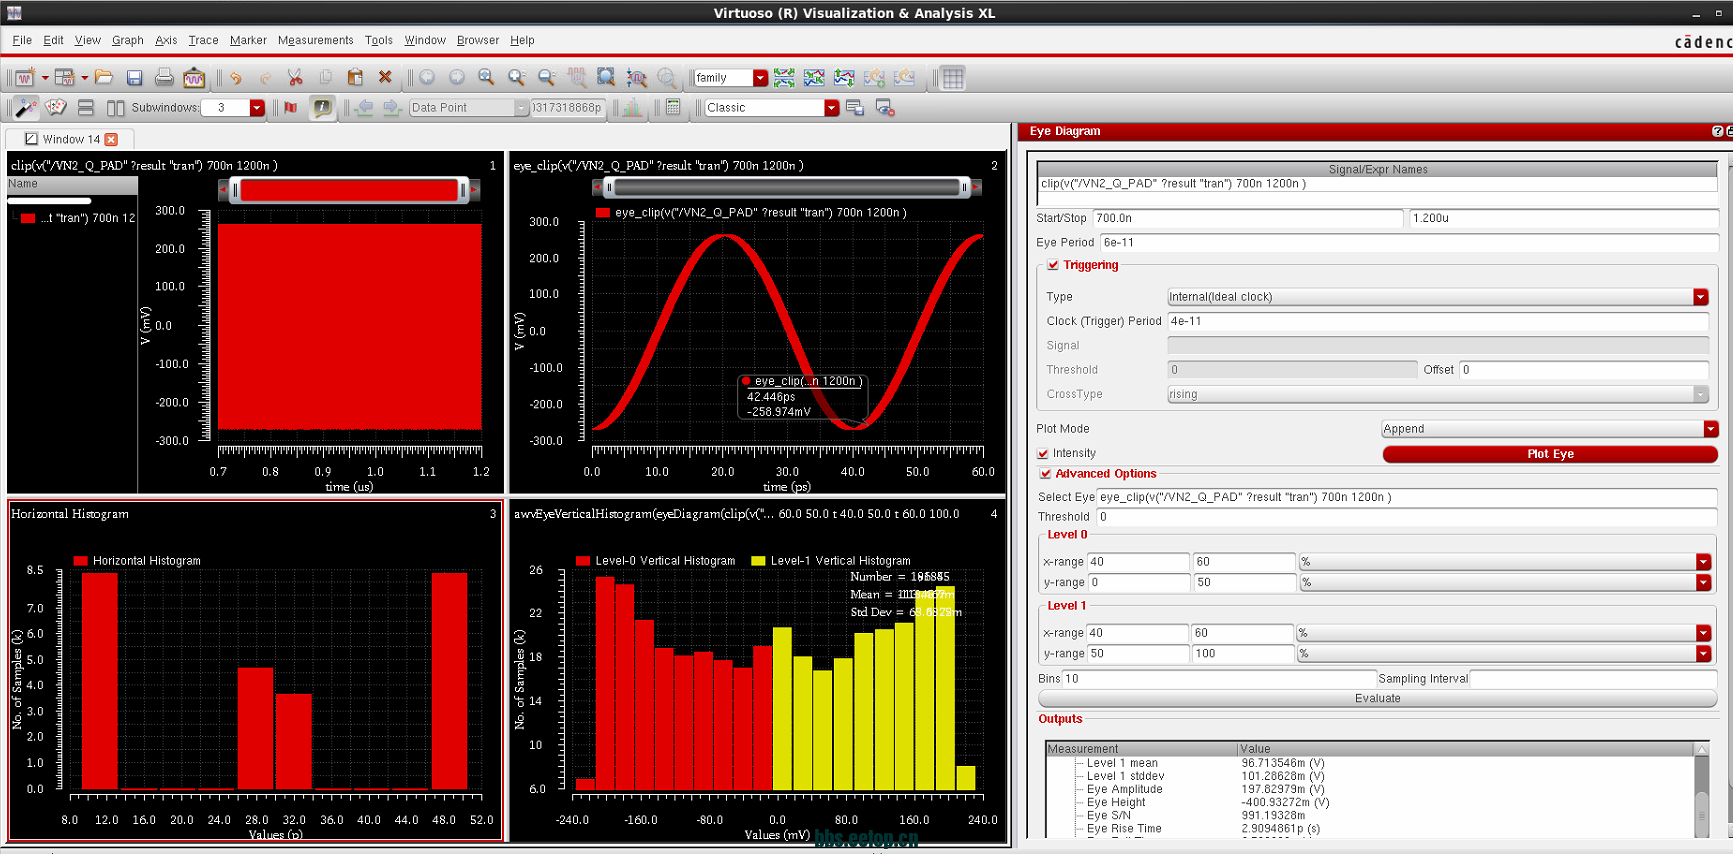Screen dimensions: 1733x854
Task: Open the Triggering Type dropdown
Action: (x=1700, y=297)
